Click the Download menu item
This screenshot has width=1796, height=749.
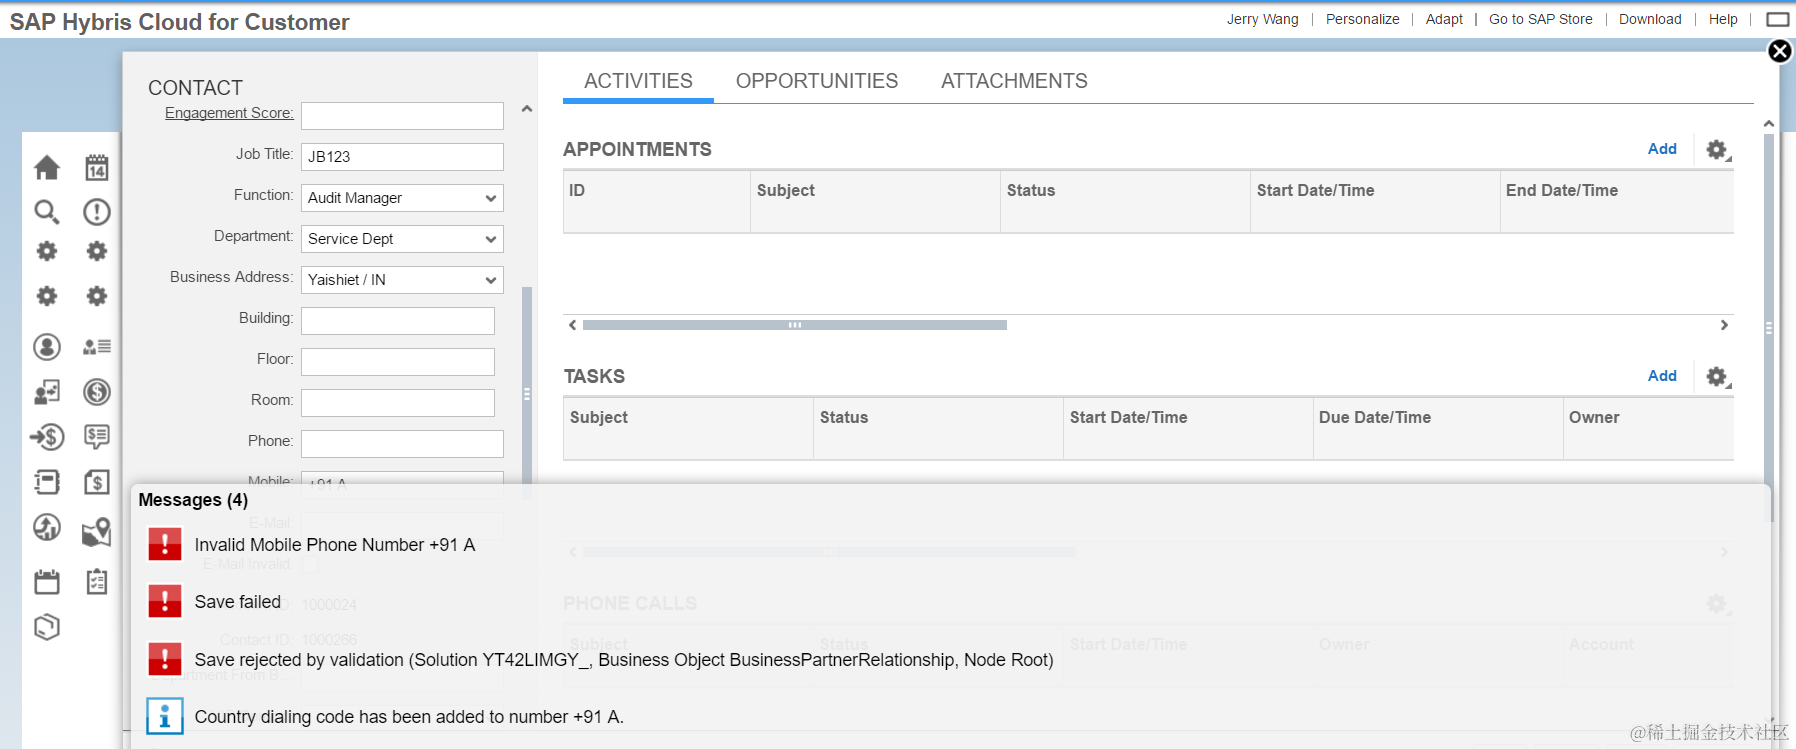click(x=1650, y=19)
